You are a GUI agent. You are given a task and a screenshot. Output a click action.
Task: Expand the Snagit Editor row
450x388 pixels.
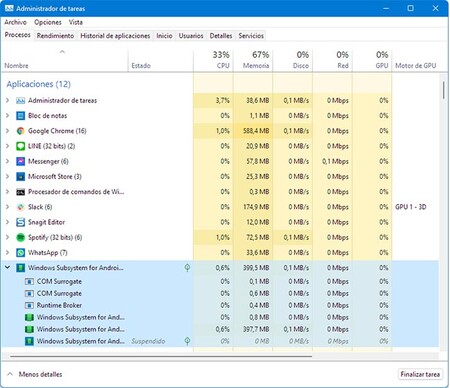click(7, 222)
